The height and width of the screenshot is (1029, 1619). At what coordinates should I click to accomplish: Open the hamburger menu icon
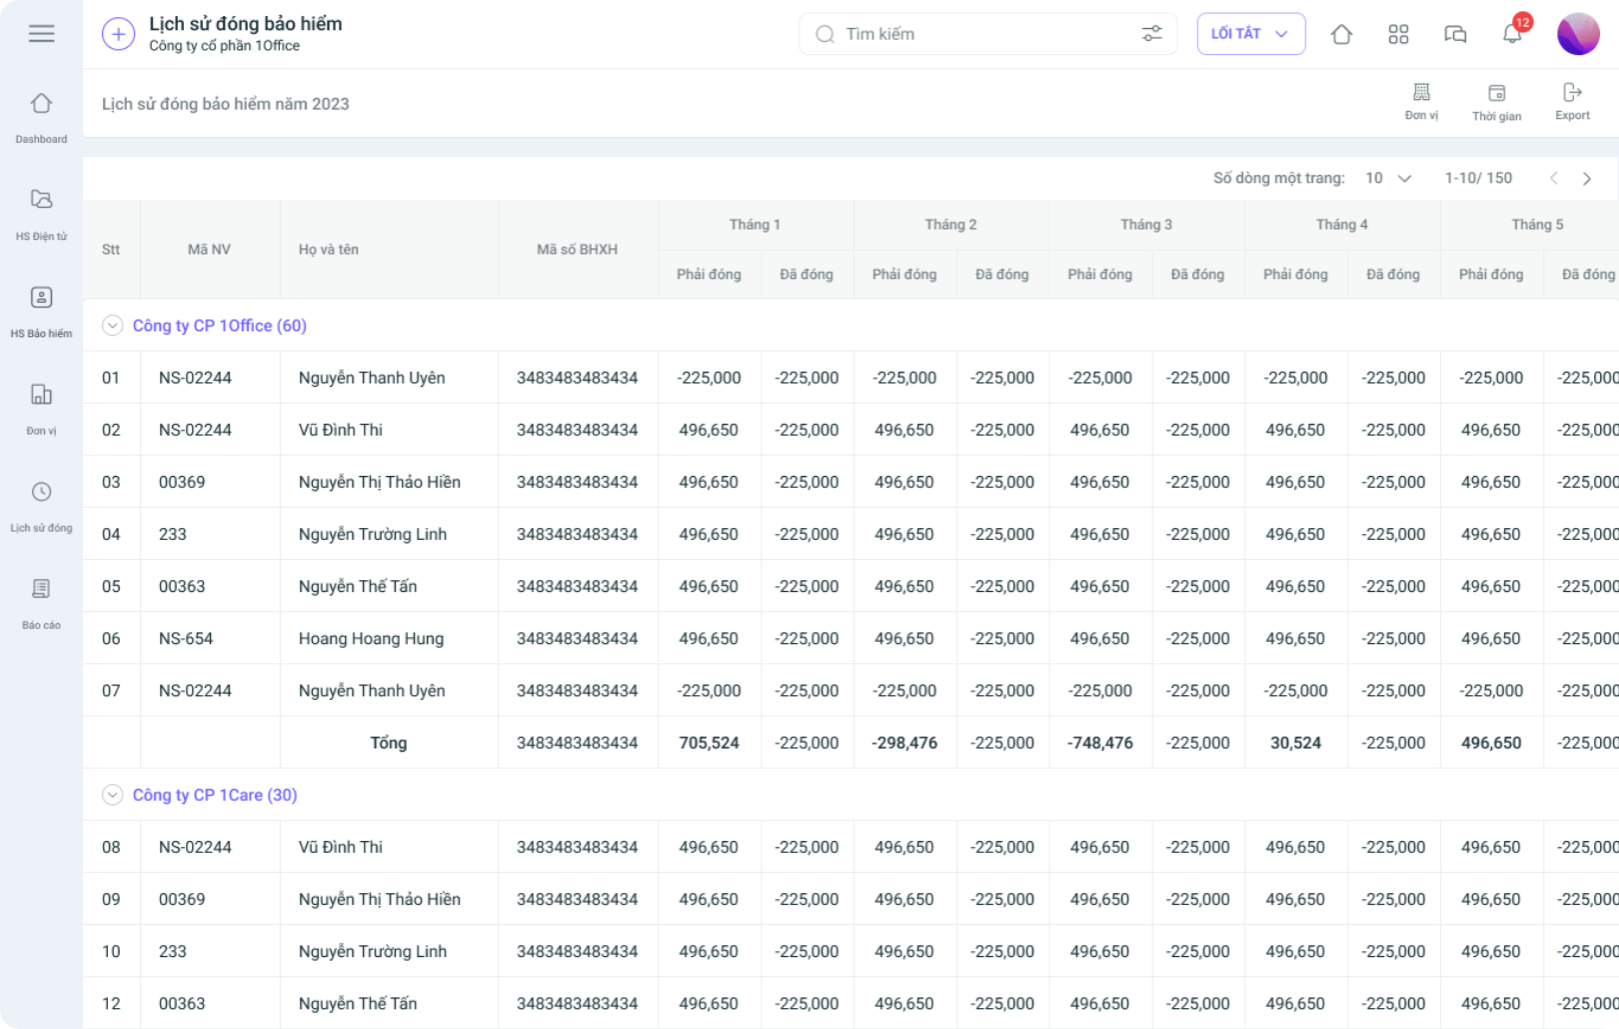point(41,34)
